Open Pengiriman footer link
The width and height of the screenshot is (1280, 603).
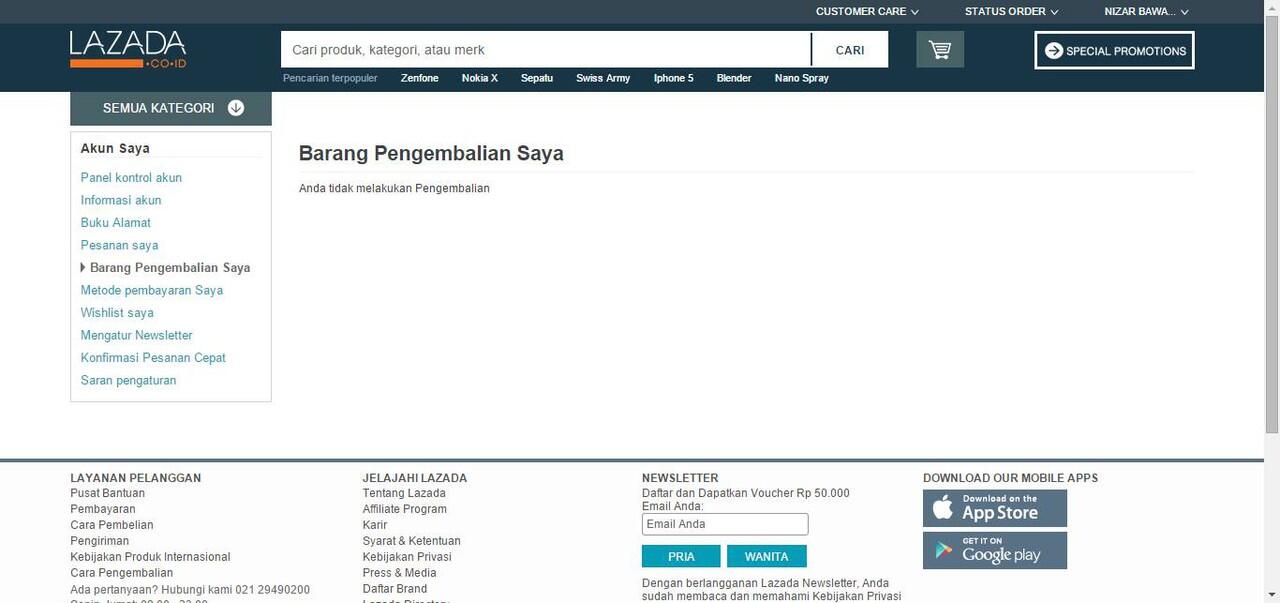[99, 541]
